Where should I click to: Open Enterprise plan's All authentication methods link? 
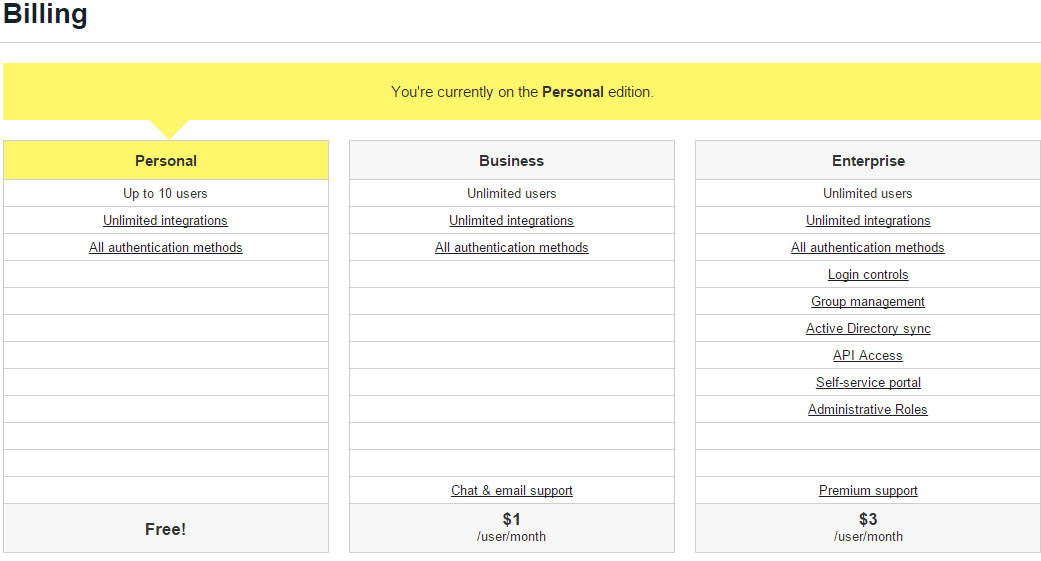point(868,248)
